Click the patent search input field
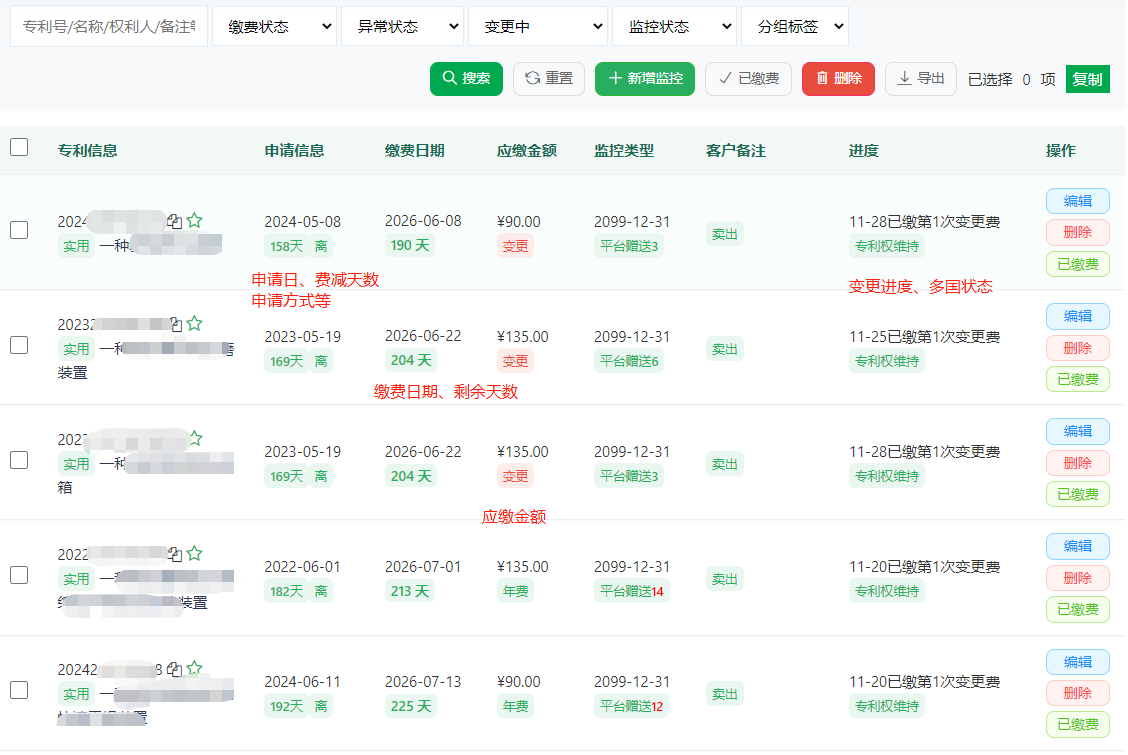The height and width of the screenshot is (755, 1128). (108, 26)
